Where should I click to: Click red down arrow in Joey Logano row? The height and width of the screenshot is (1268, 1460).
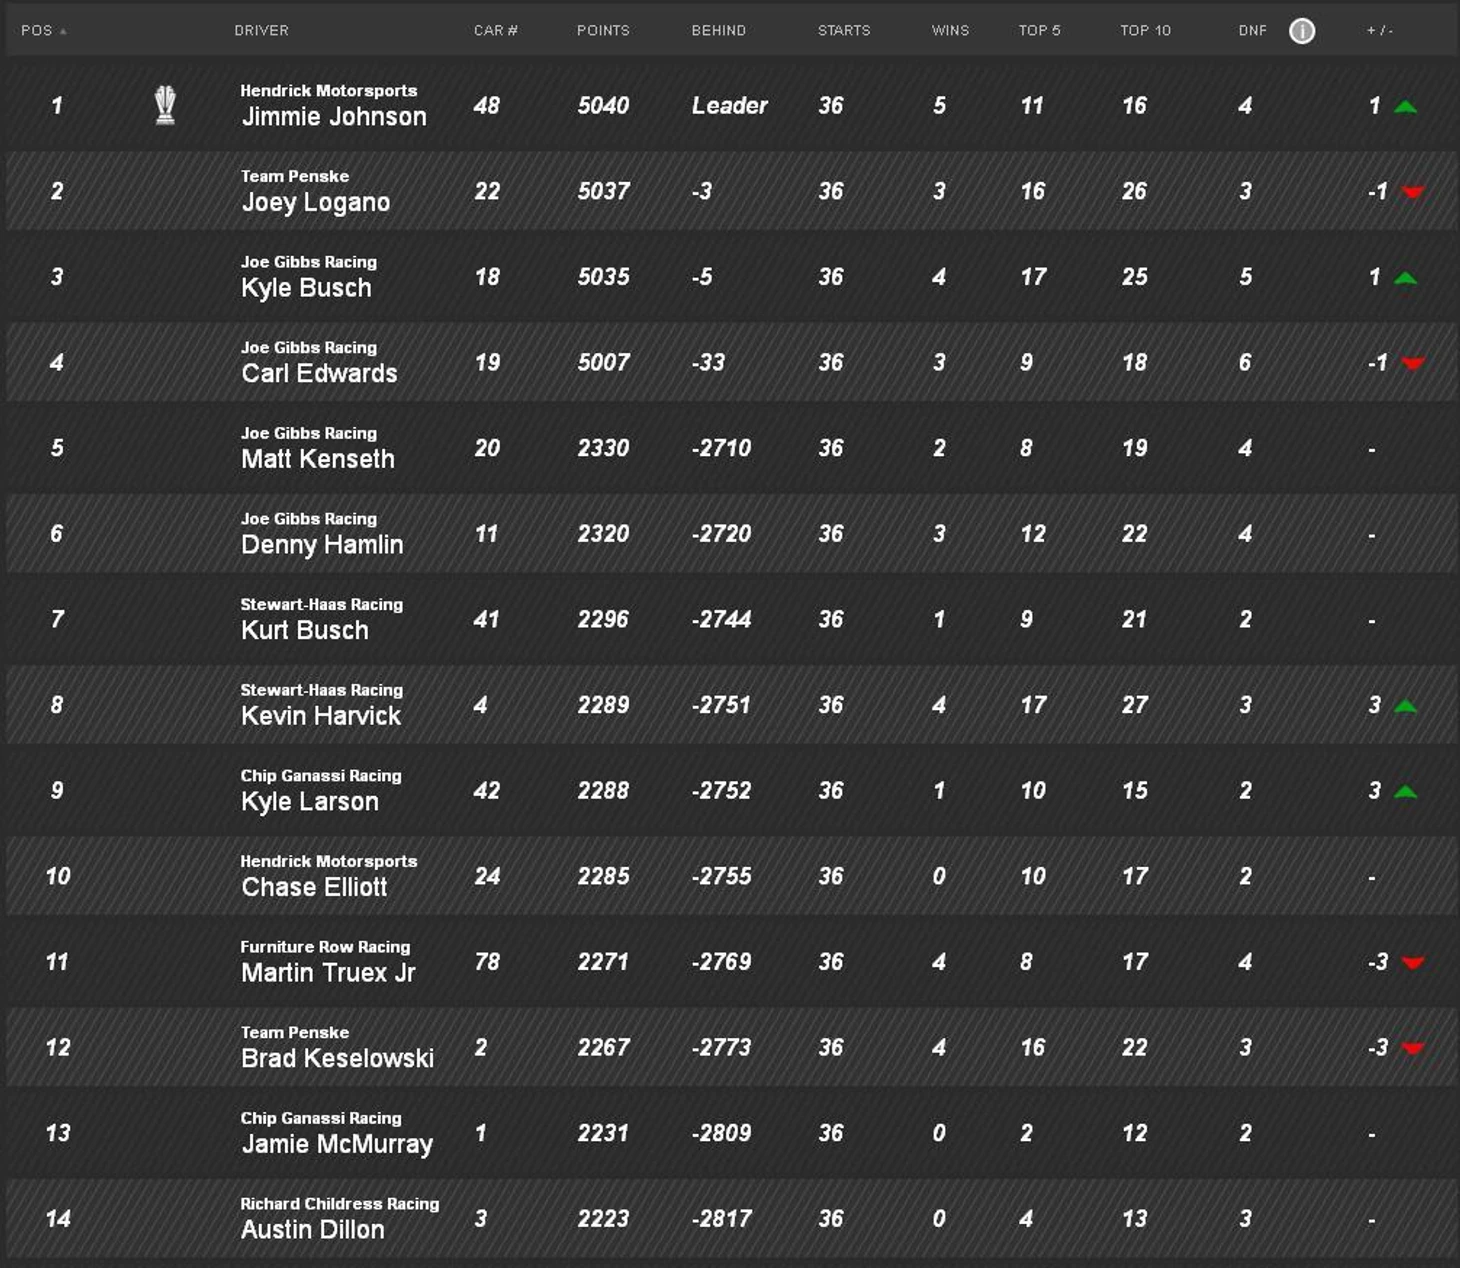(1412, 192)
